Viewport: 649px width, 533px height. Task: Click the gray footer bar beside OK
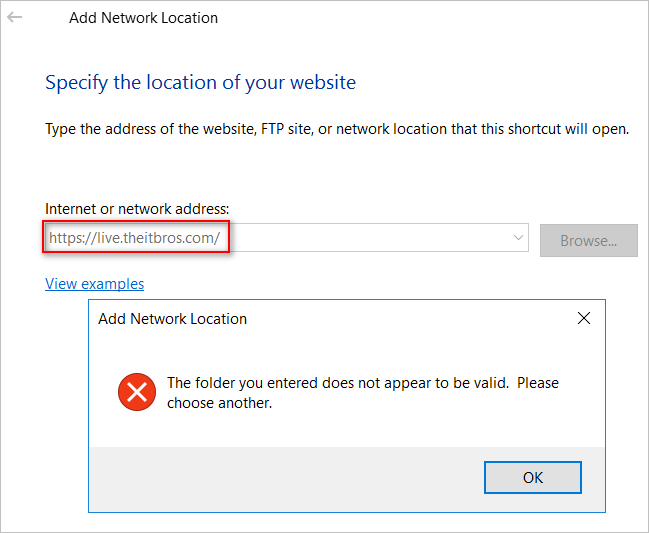[286, 478]
